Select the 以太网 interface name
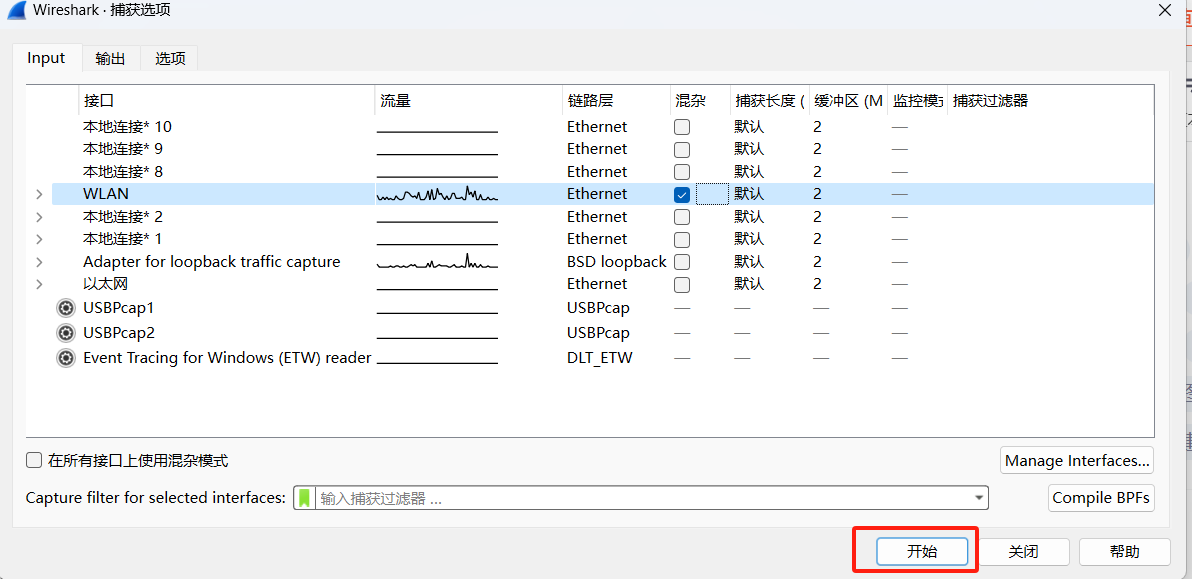Screen dimensions: 1192x579 click(x=106, y=284)
